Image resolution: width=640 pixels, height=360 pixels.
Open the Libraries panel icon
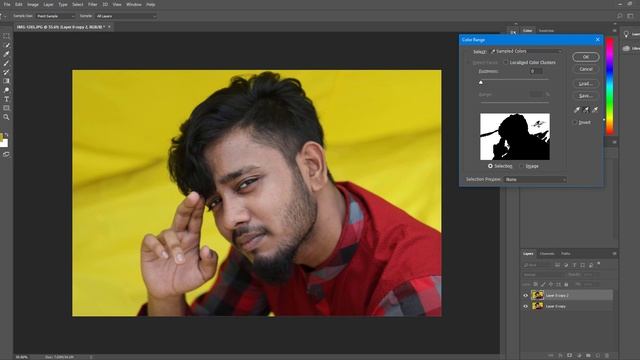click(x=626, y=48)
